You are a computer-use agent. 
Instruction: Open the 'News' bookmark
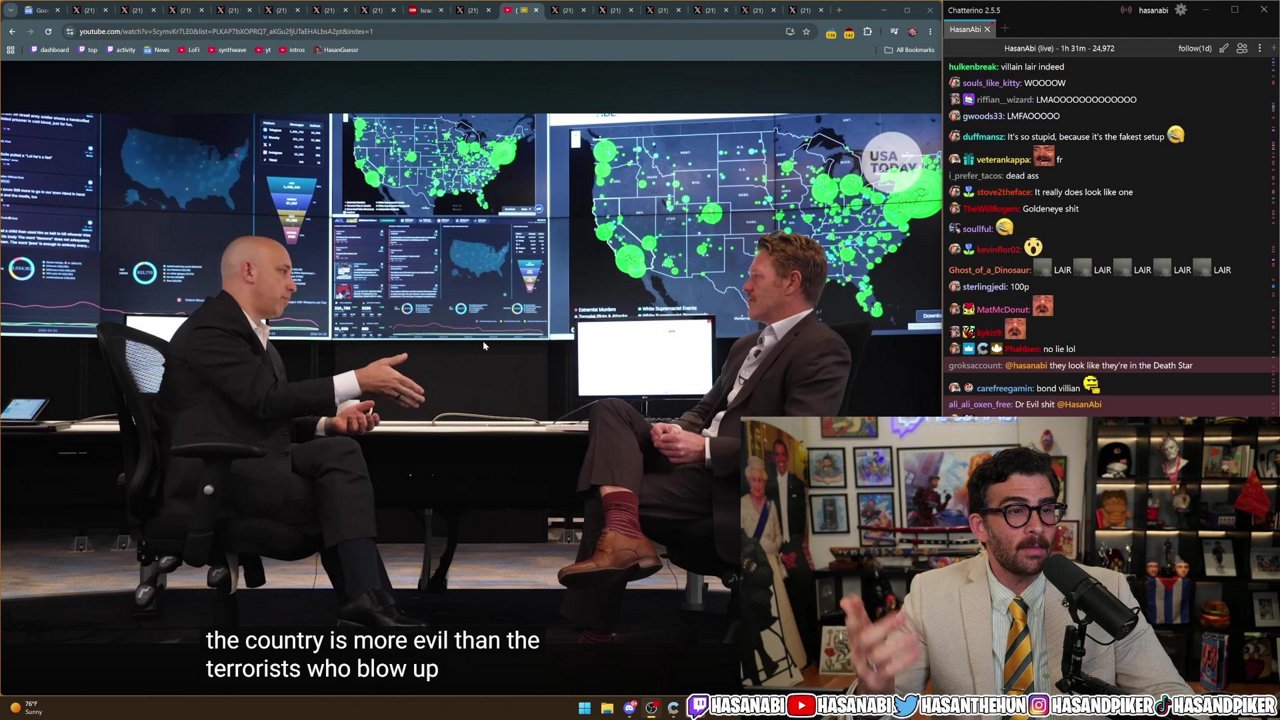pyautogui.click(x=157, y=50)
